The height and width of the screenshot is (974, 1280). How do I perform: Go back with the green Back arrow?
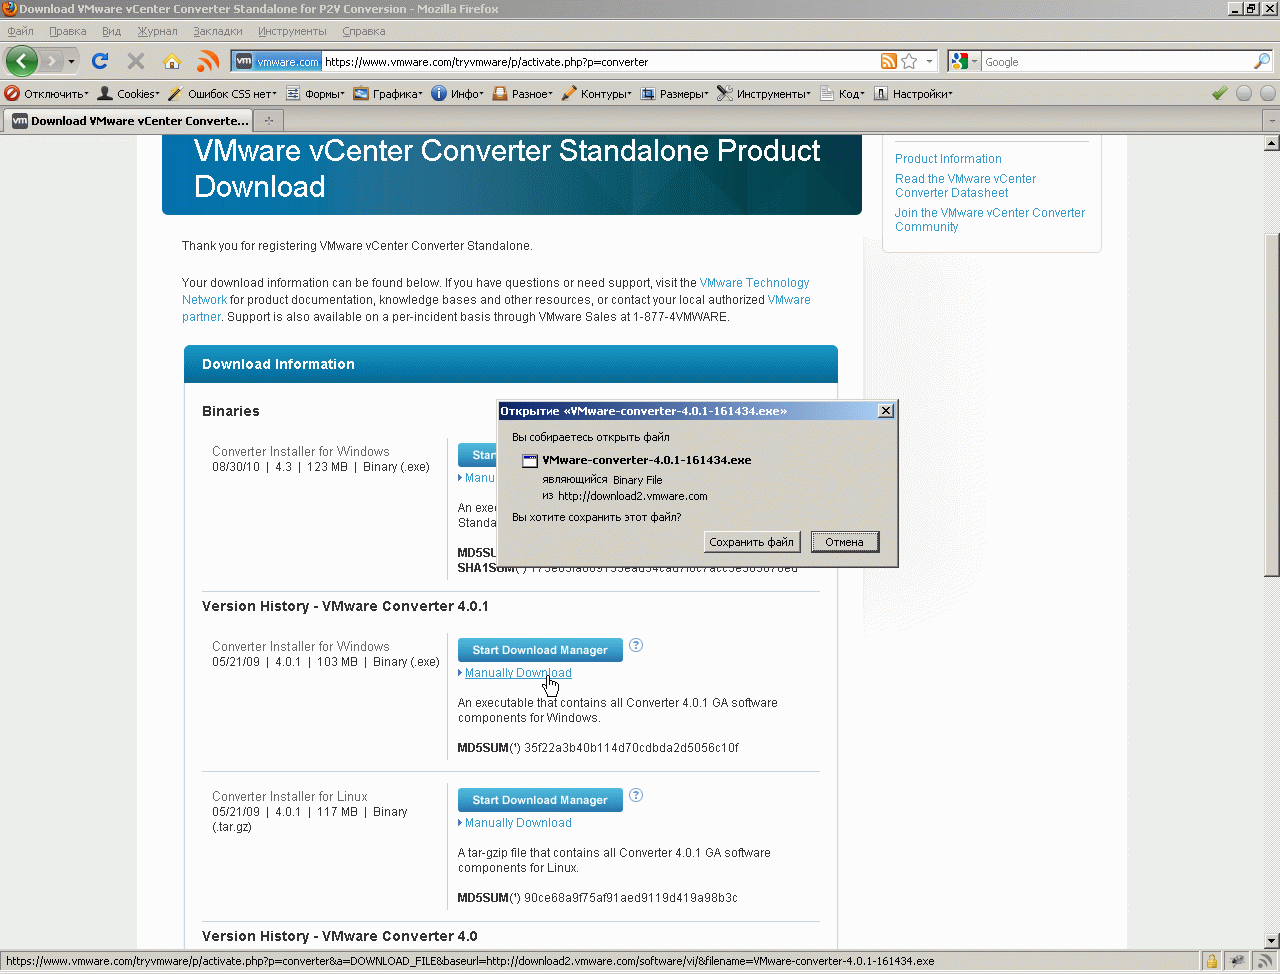[22, 61]
